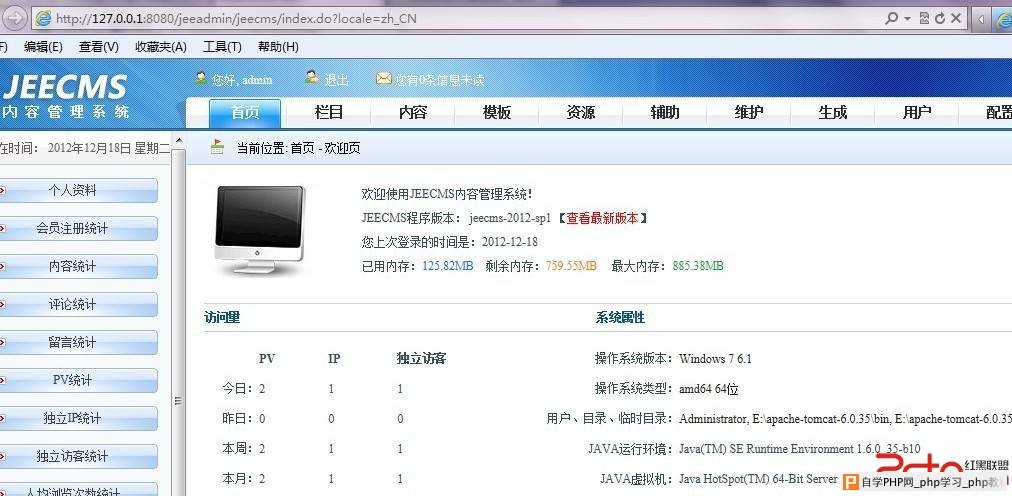Open the 查看(V) menu
1012x496 pixels.
[x=99, y=46]
